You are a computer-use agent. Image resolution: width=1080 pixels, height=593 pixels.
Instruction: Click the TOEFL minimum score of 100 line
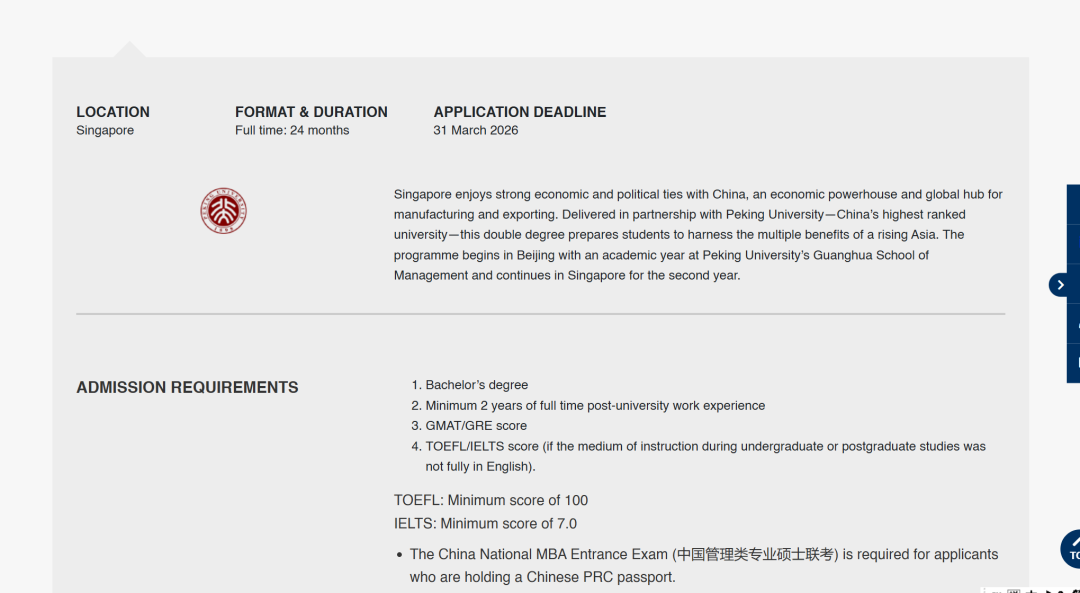click(x=491, y=500)
